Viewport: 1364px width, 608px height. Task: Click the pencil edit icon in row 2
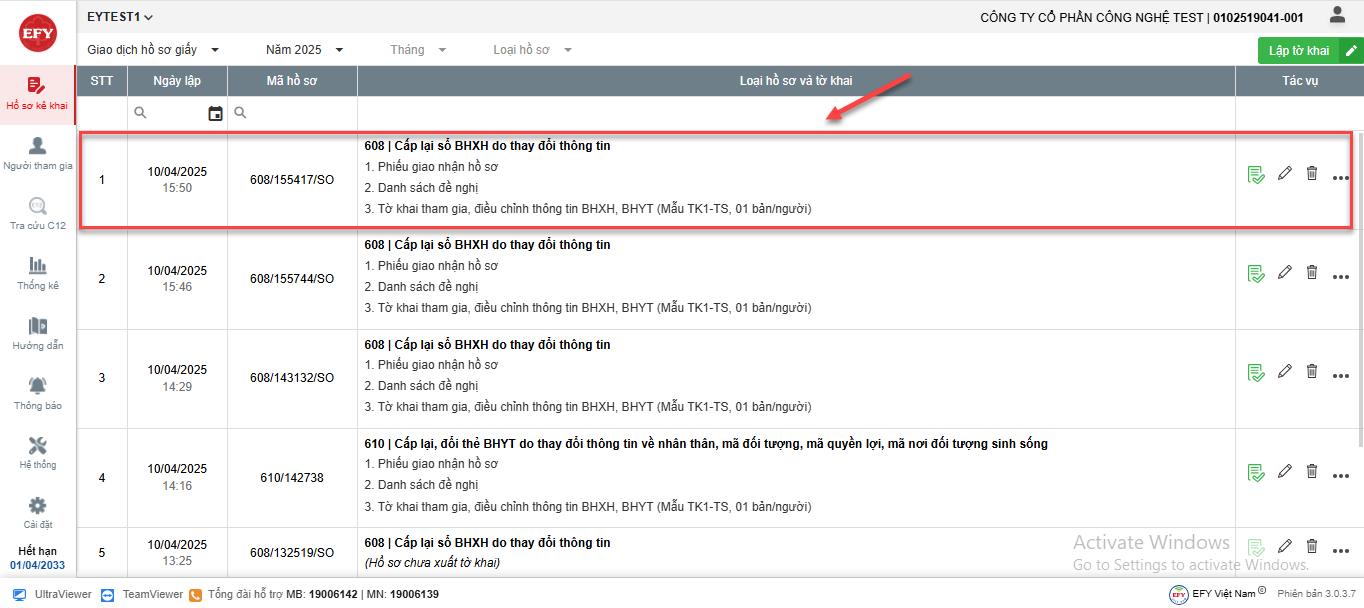click(x=1285, y=272)
